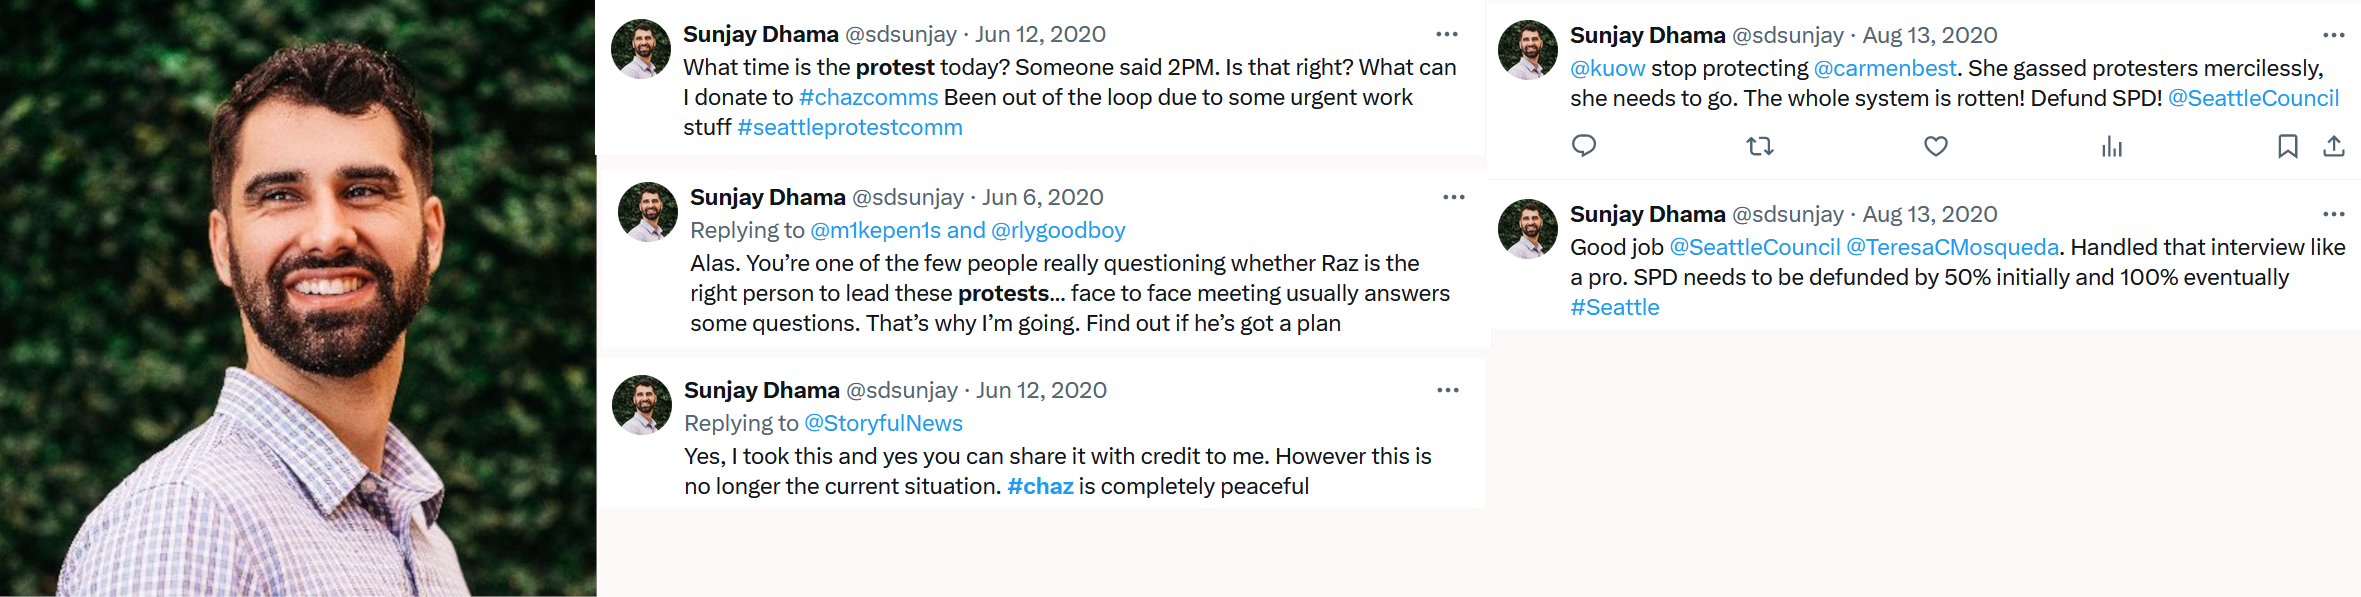Click the reply icon under the @kuow tweet
This screenshot has width=2361, height=597.
[1584, 146]
